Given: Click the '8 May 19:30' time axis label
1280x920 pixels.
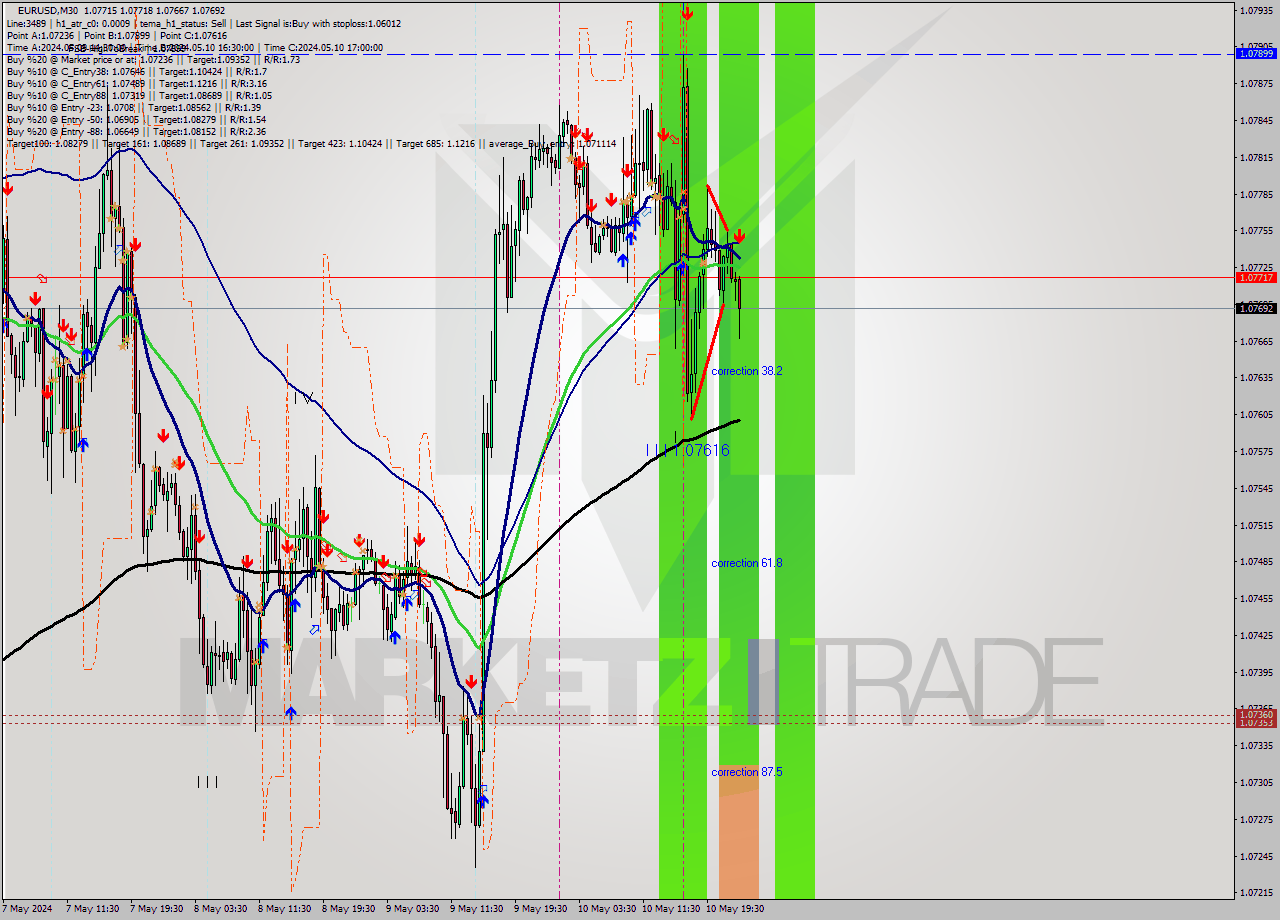Looking at the screenshot, I should click(349, 909).
